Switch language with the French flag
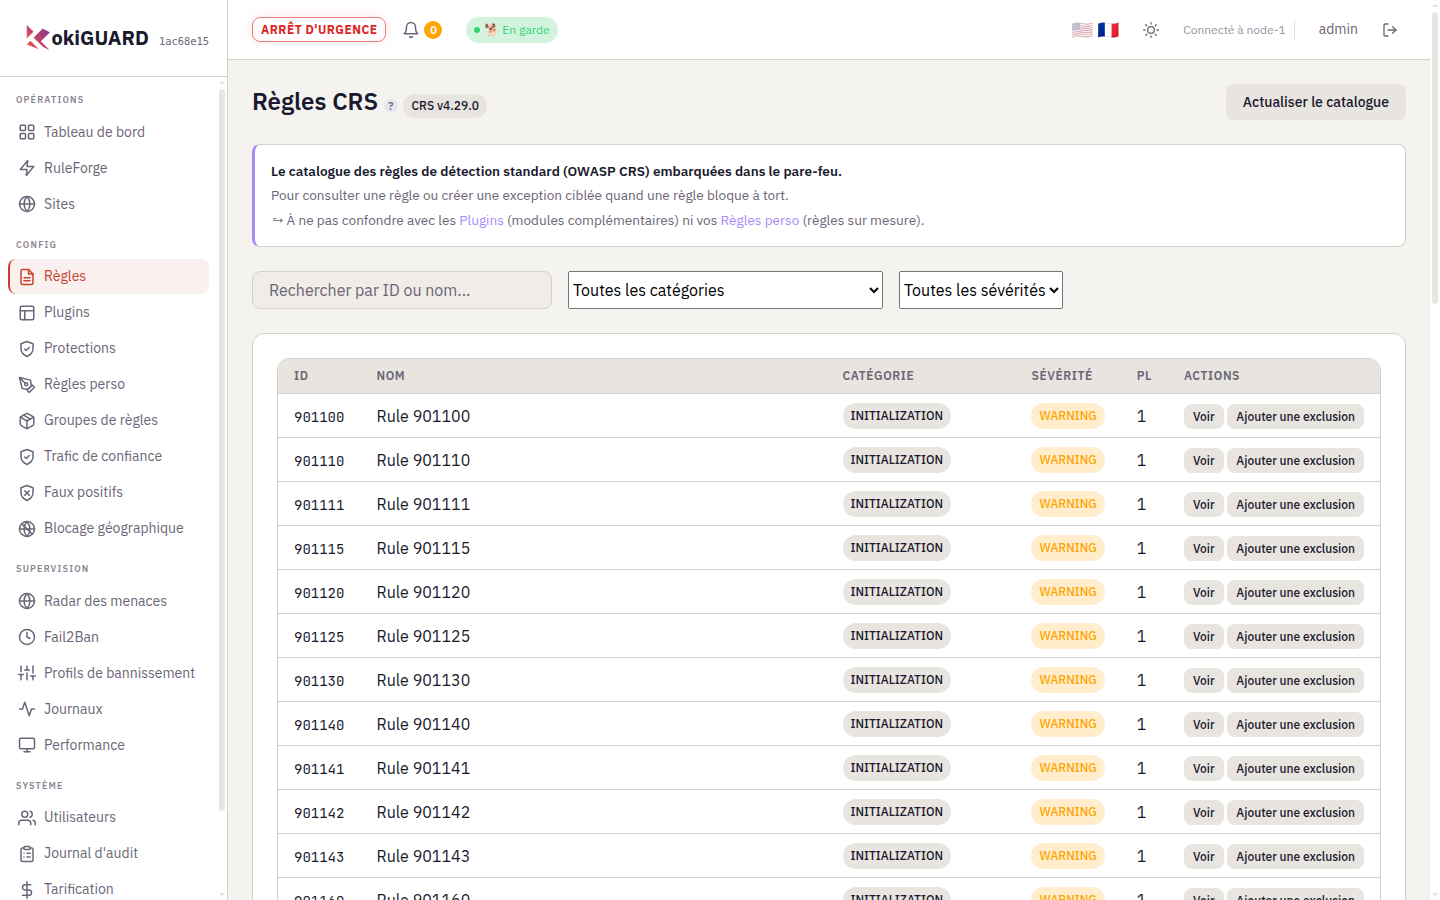 pos(1108,30)
